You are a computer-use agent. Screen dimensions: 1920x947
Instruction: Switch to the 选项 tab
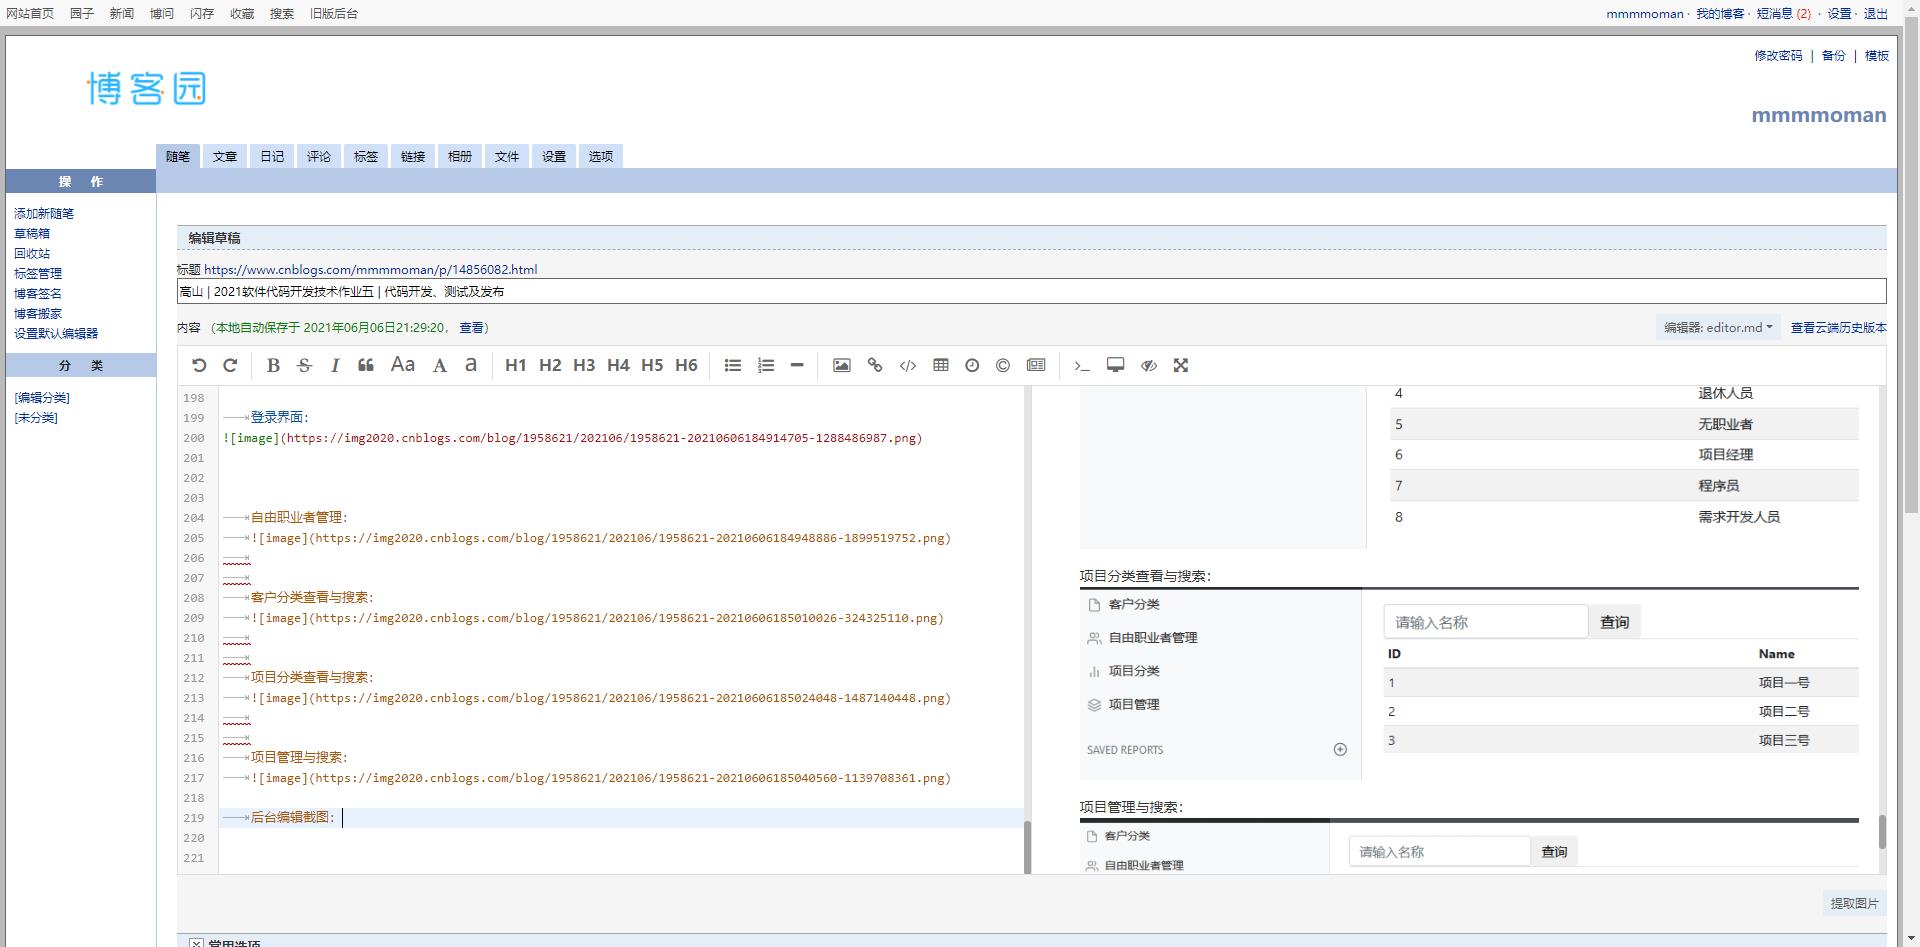[x=601, y=156]
